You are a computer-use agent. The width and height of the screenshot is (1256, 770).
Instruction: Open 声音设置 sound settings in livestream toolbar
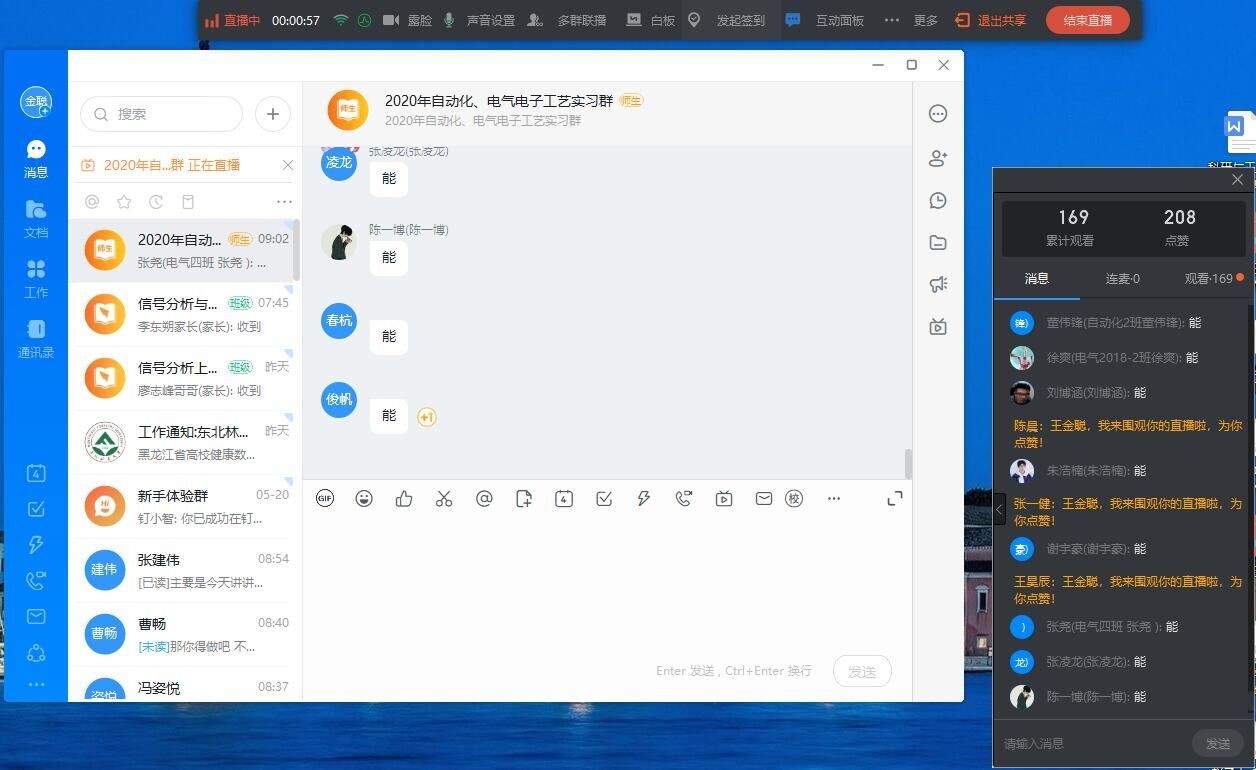point(490,20)
